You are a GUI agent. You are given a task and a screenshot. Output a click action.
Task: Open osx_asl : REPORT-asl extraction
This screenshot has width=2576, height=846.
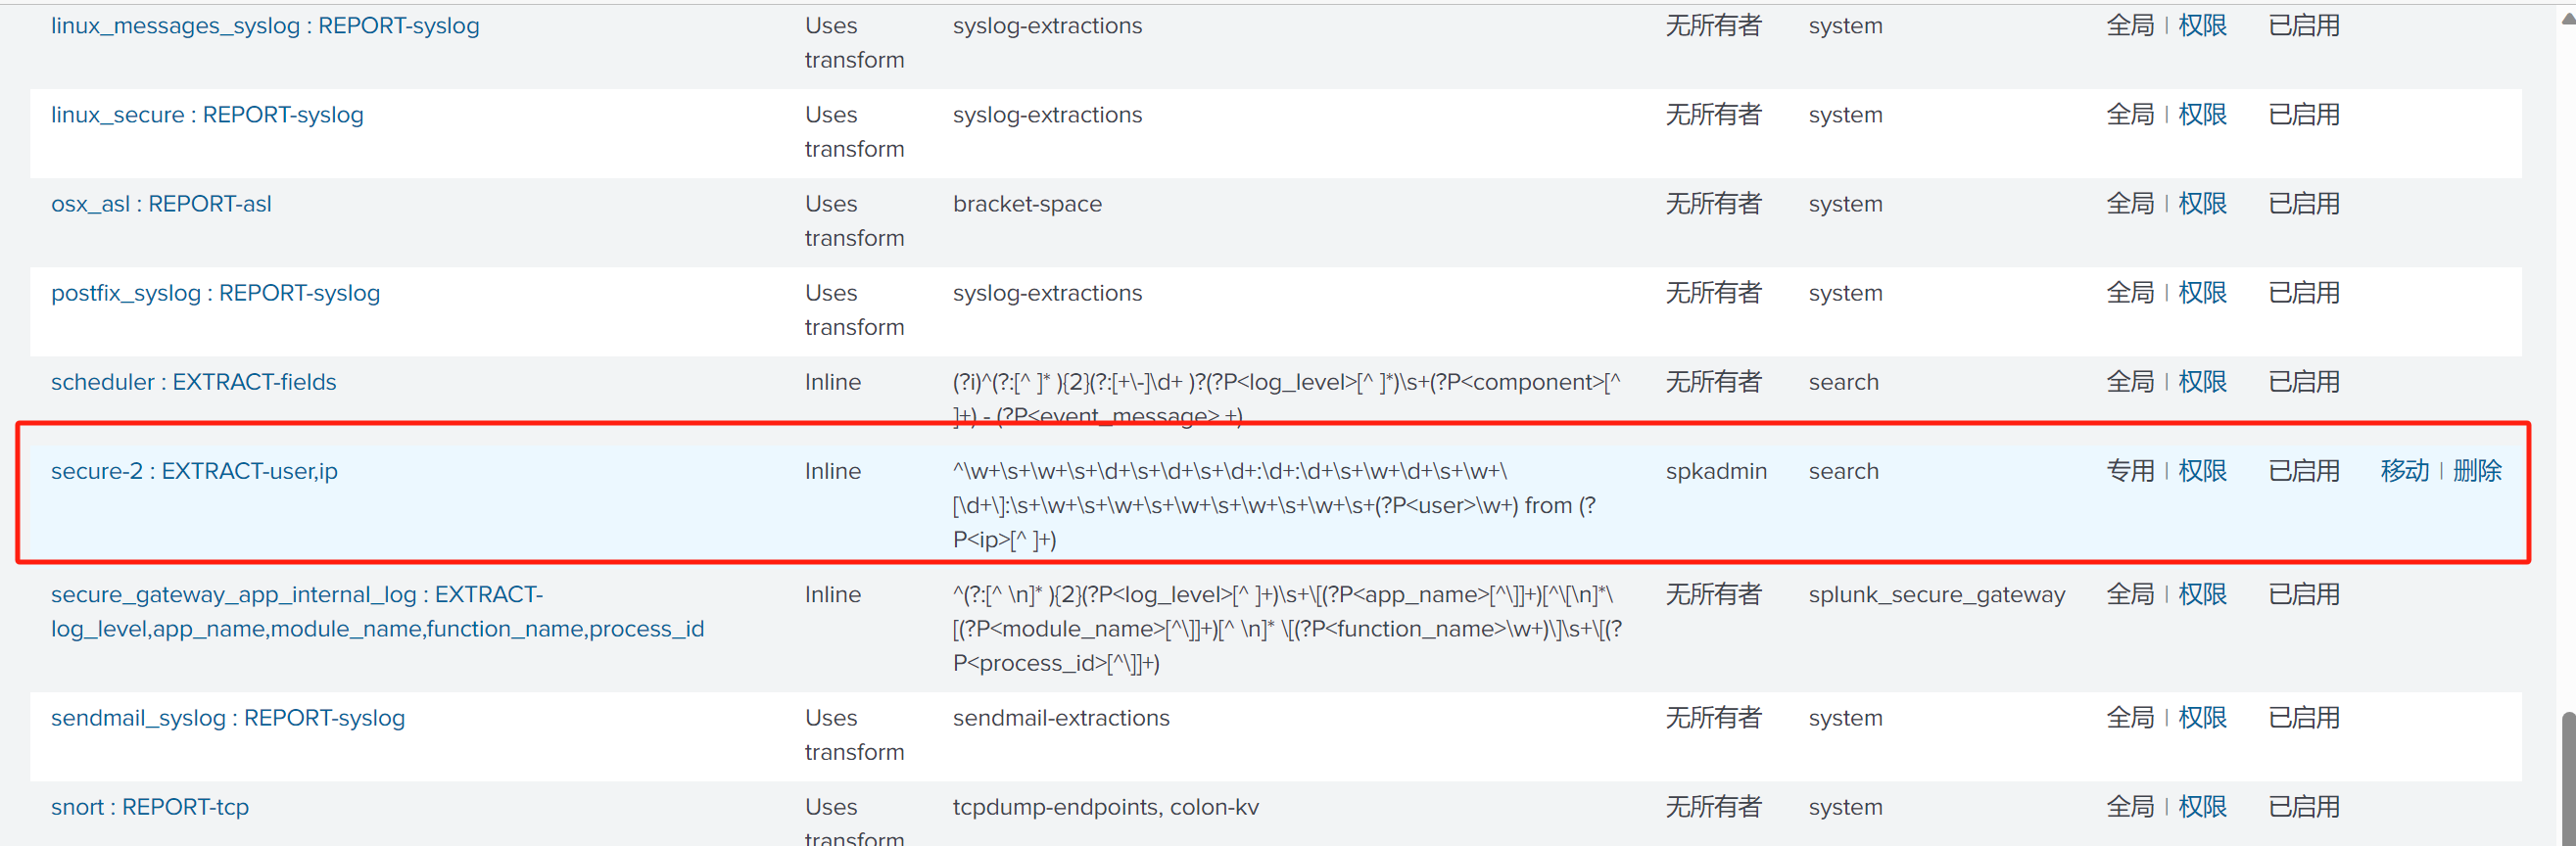click(x=161, y=204)
